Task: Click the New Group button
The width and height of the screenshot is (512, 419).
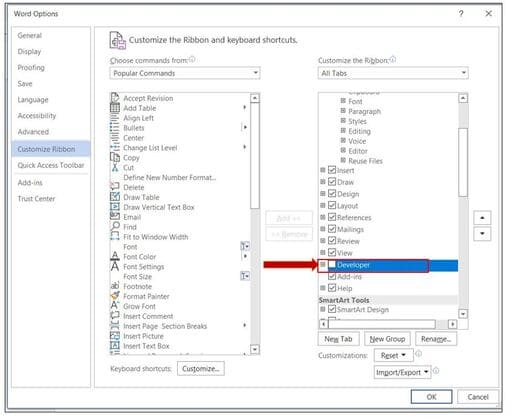Action: coord(387,339)
